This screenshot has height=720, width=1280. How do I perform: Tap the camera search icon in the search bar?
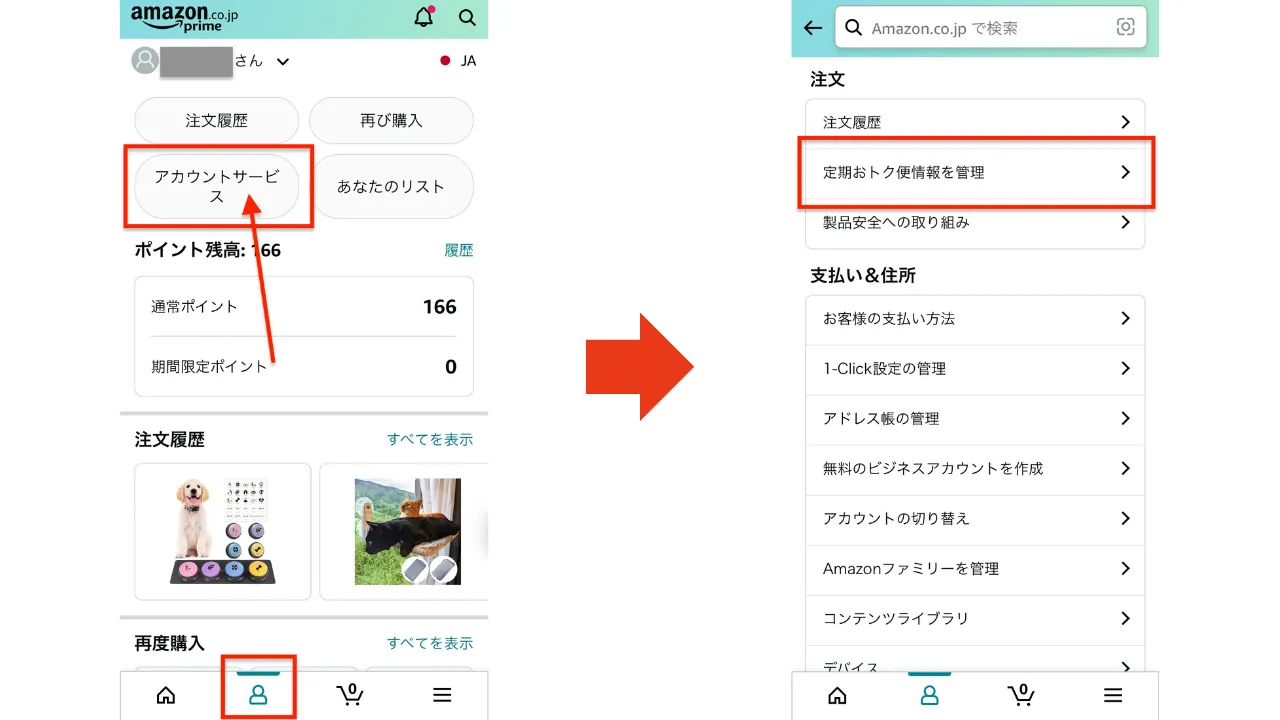point(1124,28)
